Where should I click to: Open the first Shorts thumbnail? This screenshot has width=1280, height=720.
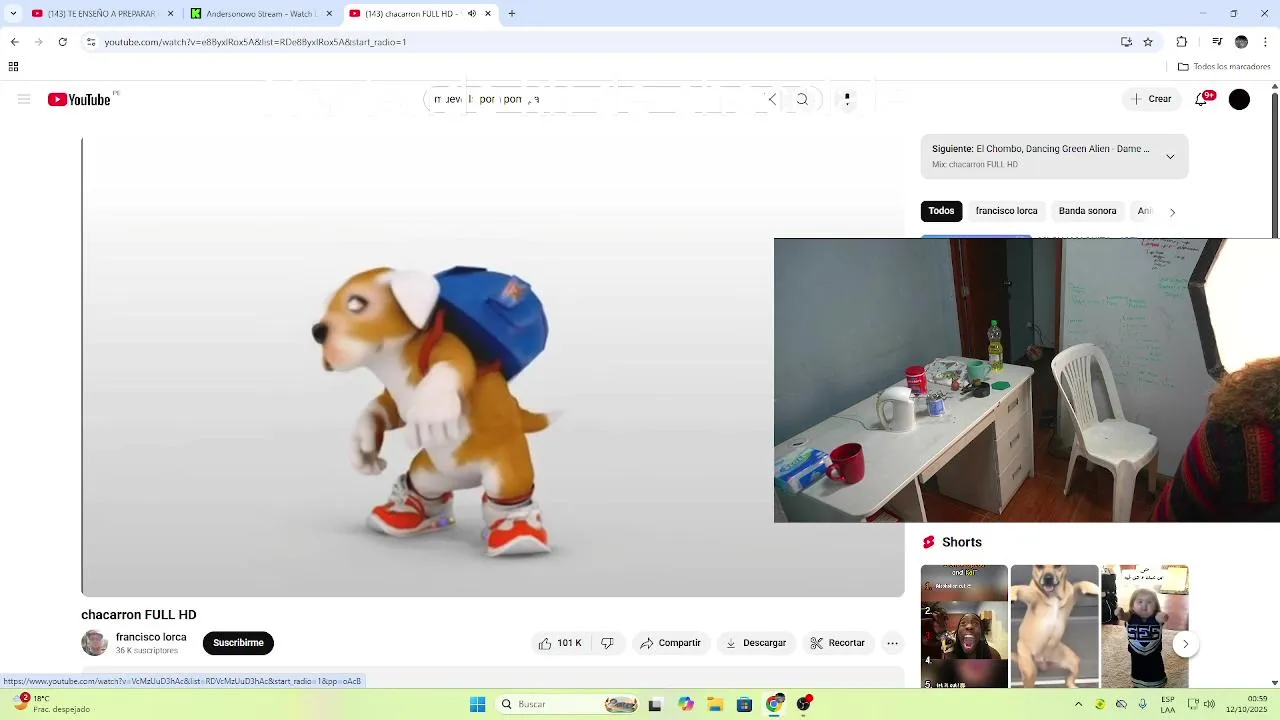coord(964,627)
